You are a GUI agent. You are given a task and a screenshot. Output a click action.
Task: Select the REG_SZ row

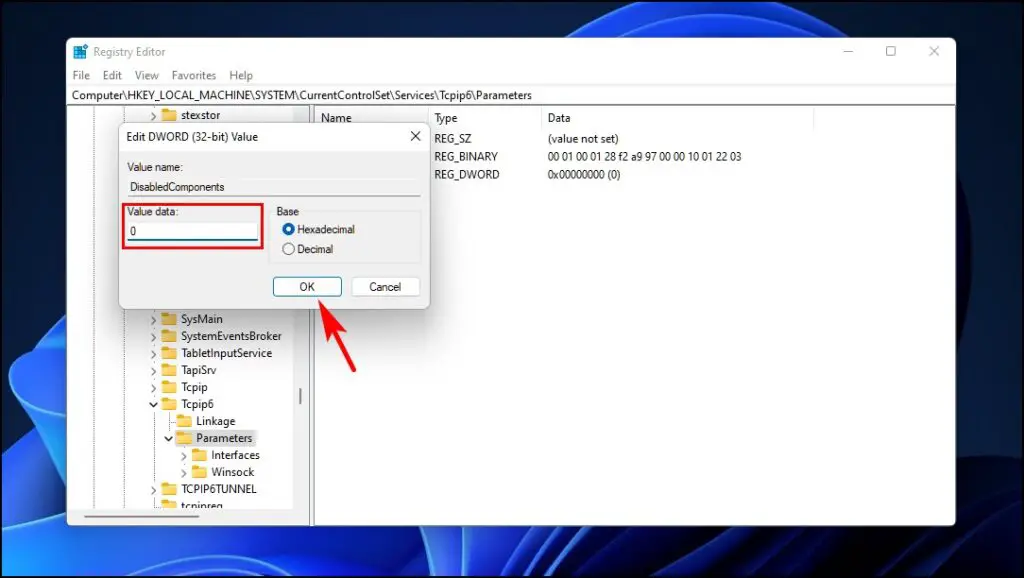[453, 138]
